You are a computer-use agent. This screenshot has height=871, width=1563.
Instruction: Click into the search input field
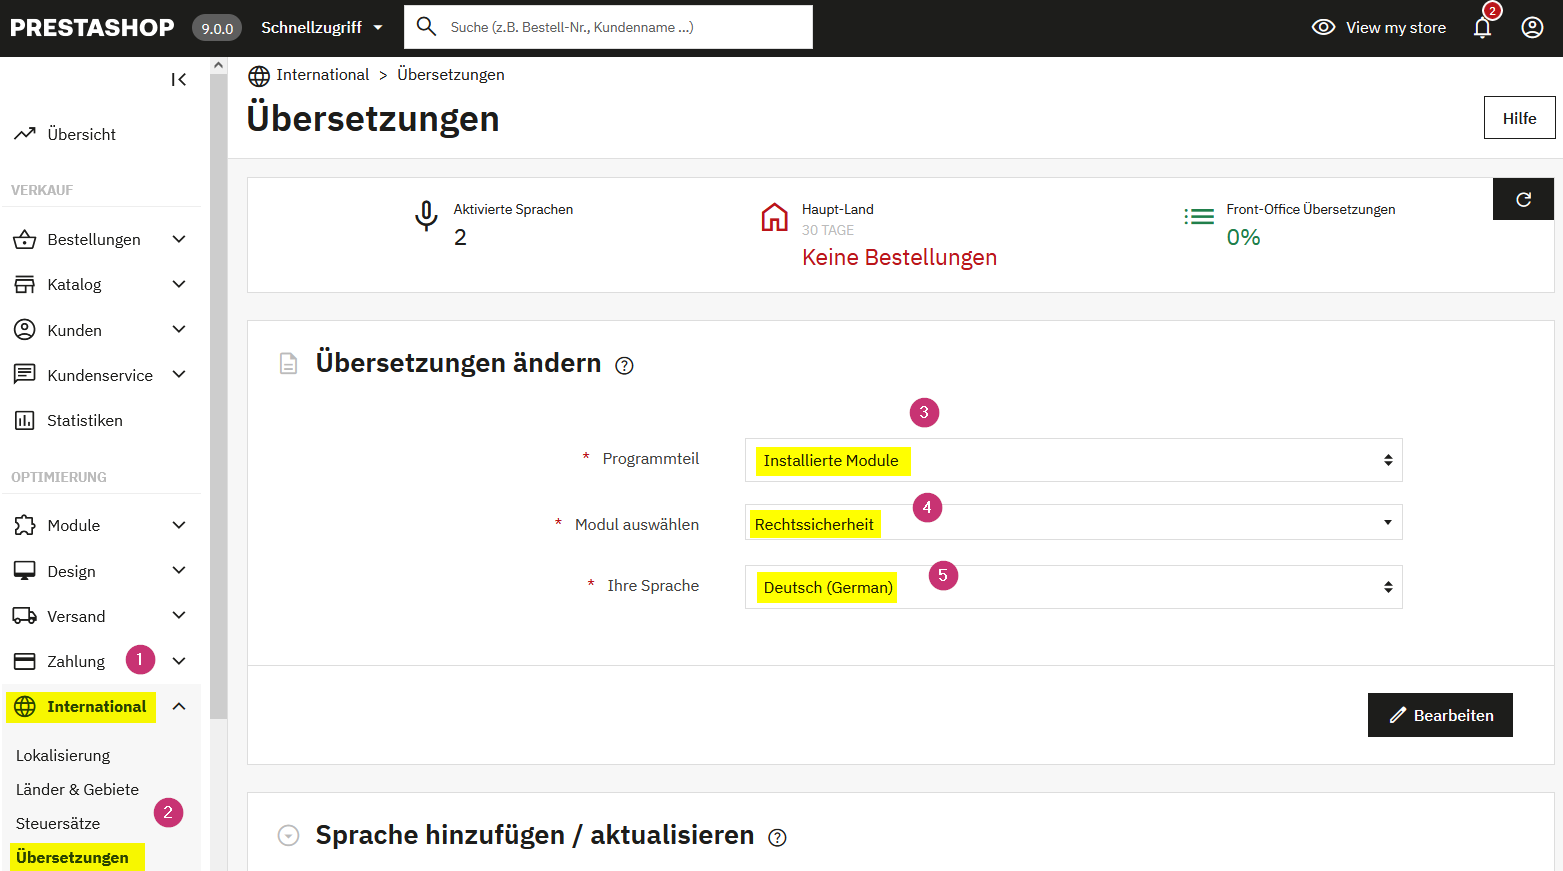coord(625,28)
